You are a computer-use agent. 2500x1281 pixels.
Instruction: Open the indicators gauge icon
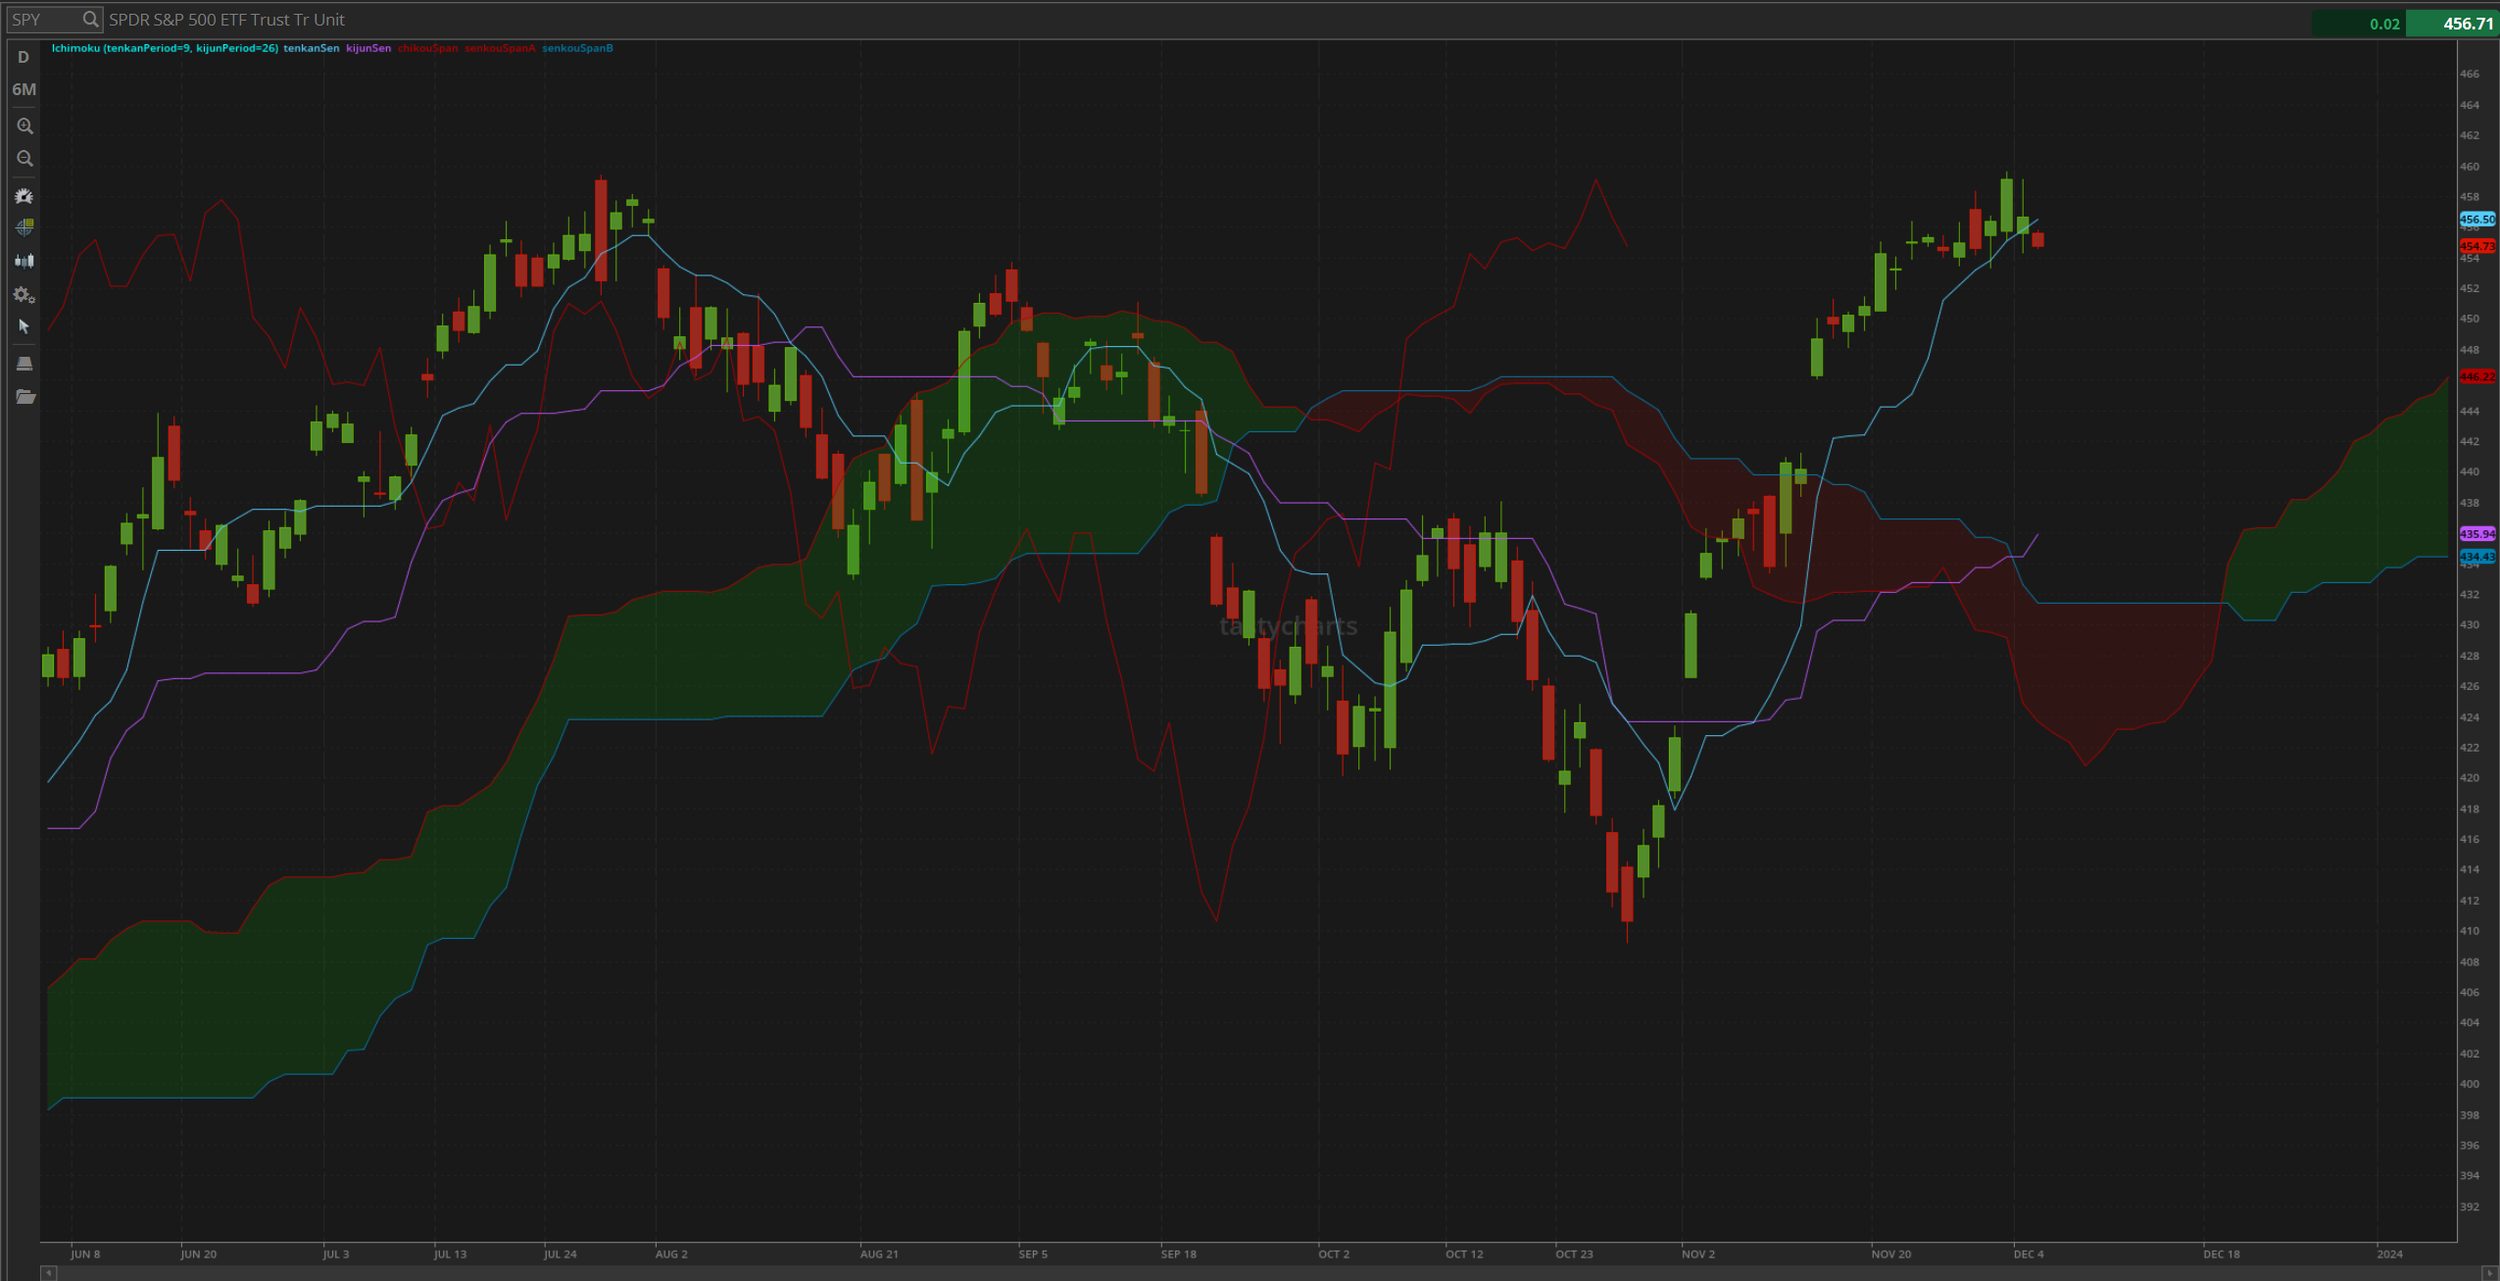pyautogui.click(x=25, y=196)
